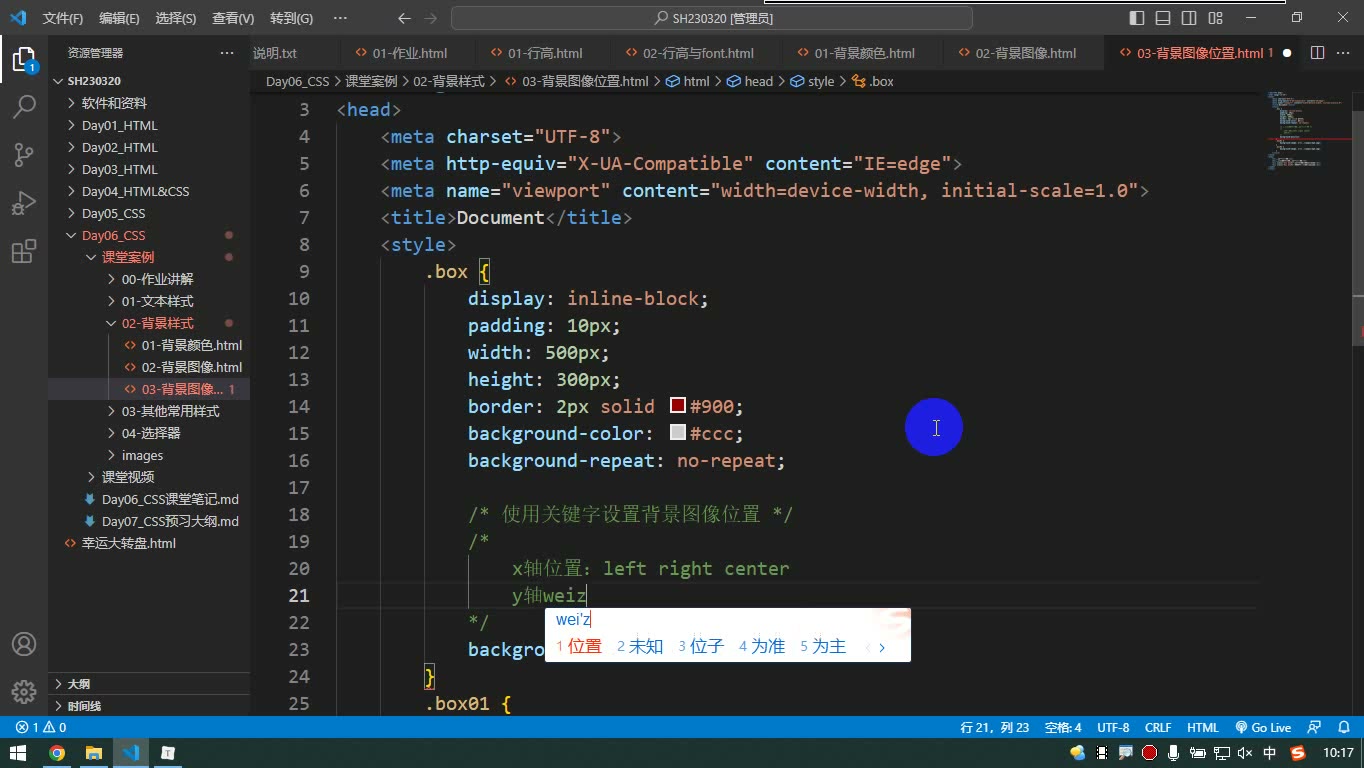Open Day06_CSS课堂笔记.md file
Image resolution: width=1364 pixels, height=768 pixels.
170,499
